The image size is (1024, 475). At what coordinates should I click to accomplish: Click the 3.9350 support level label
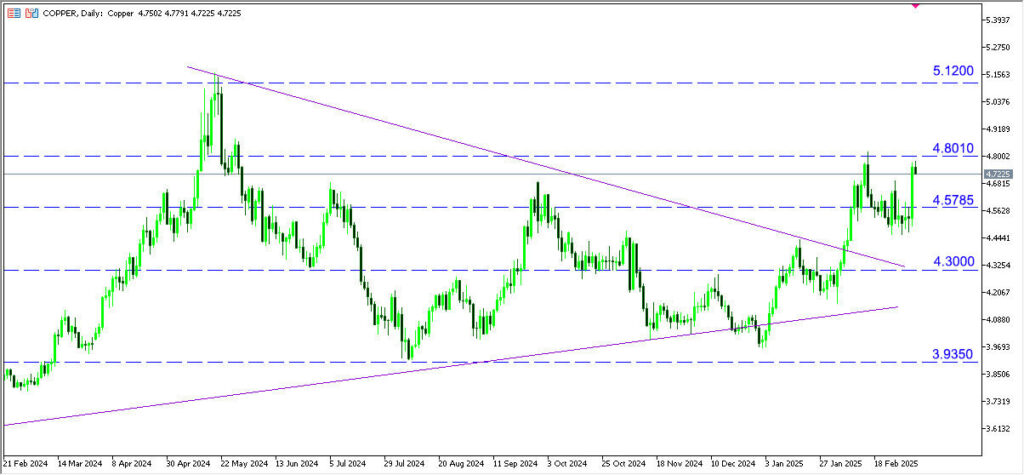point(952,354)
